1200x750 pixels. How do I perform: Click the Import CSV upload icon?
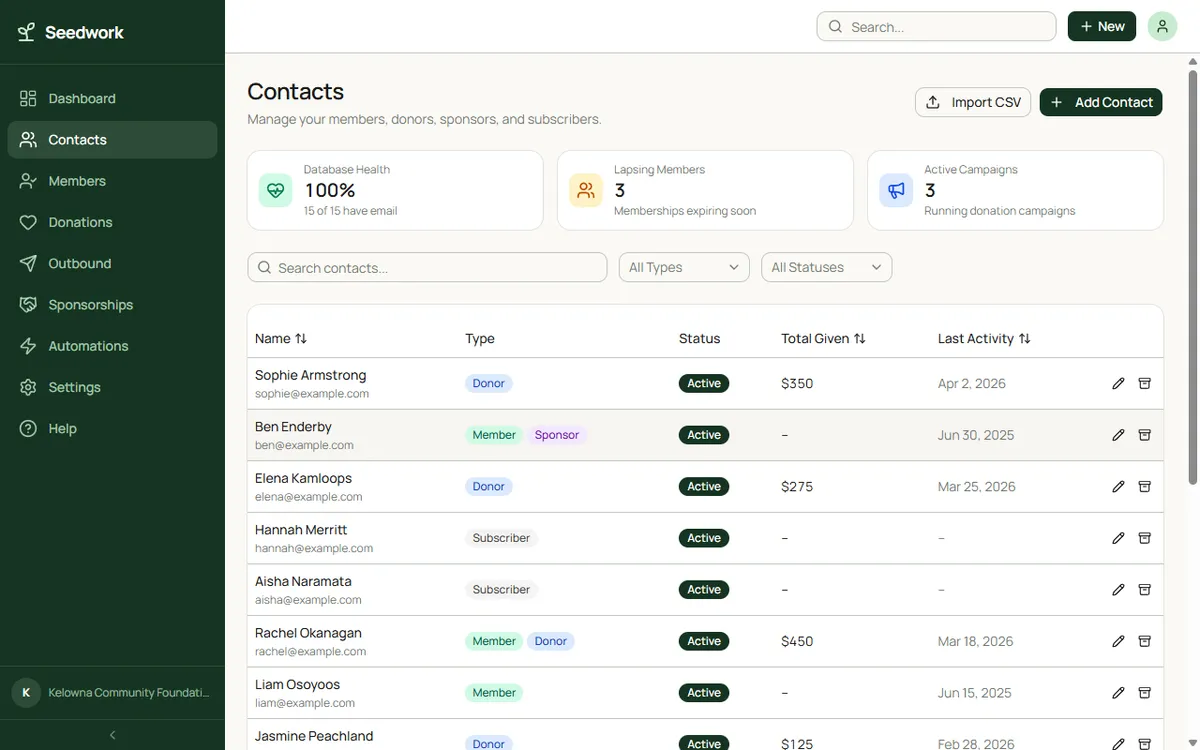click(935, 101)
